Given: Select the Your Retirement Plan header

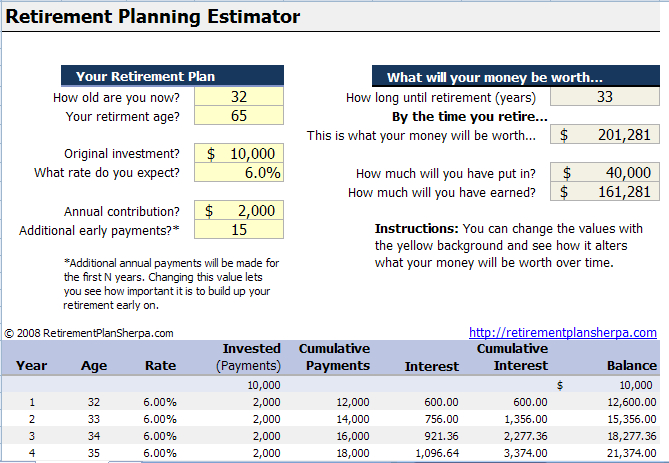Looking at the screenshot, I should 172,76.
